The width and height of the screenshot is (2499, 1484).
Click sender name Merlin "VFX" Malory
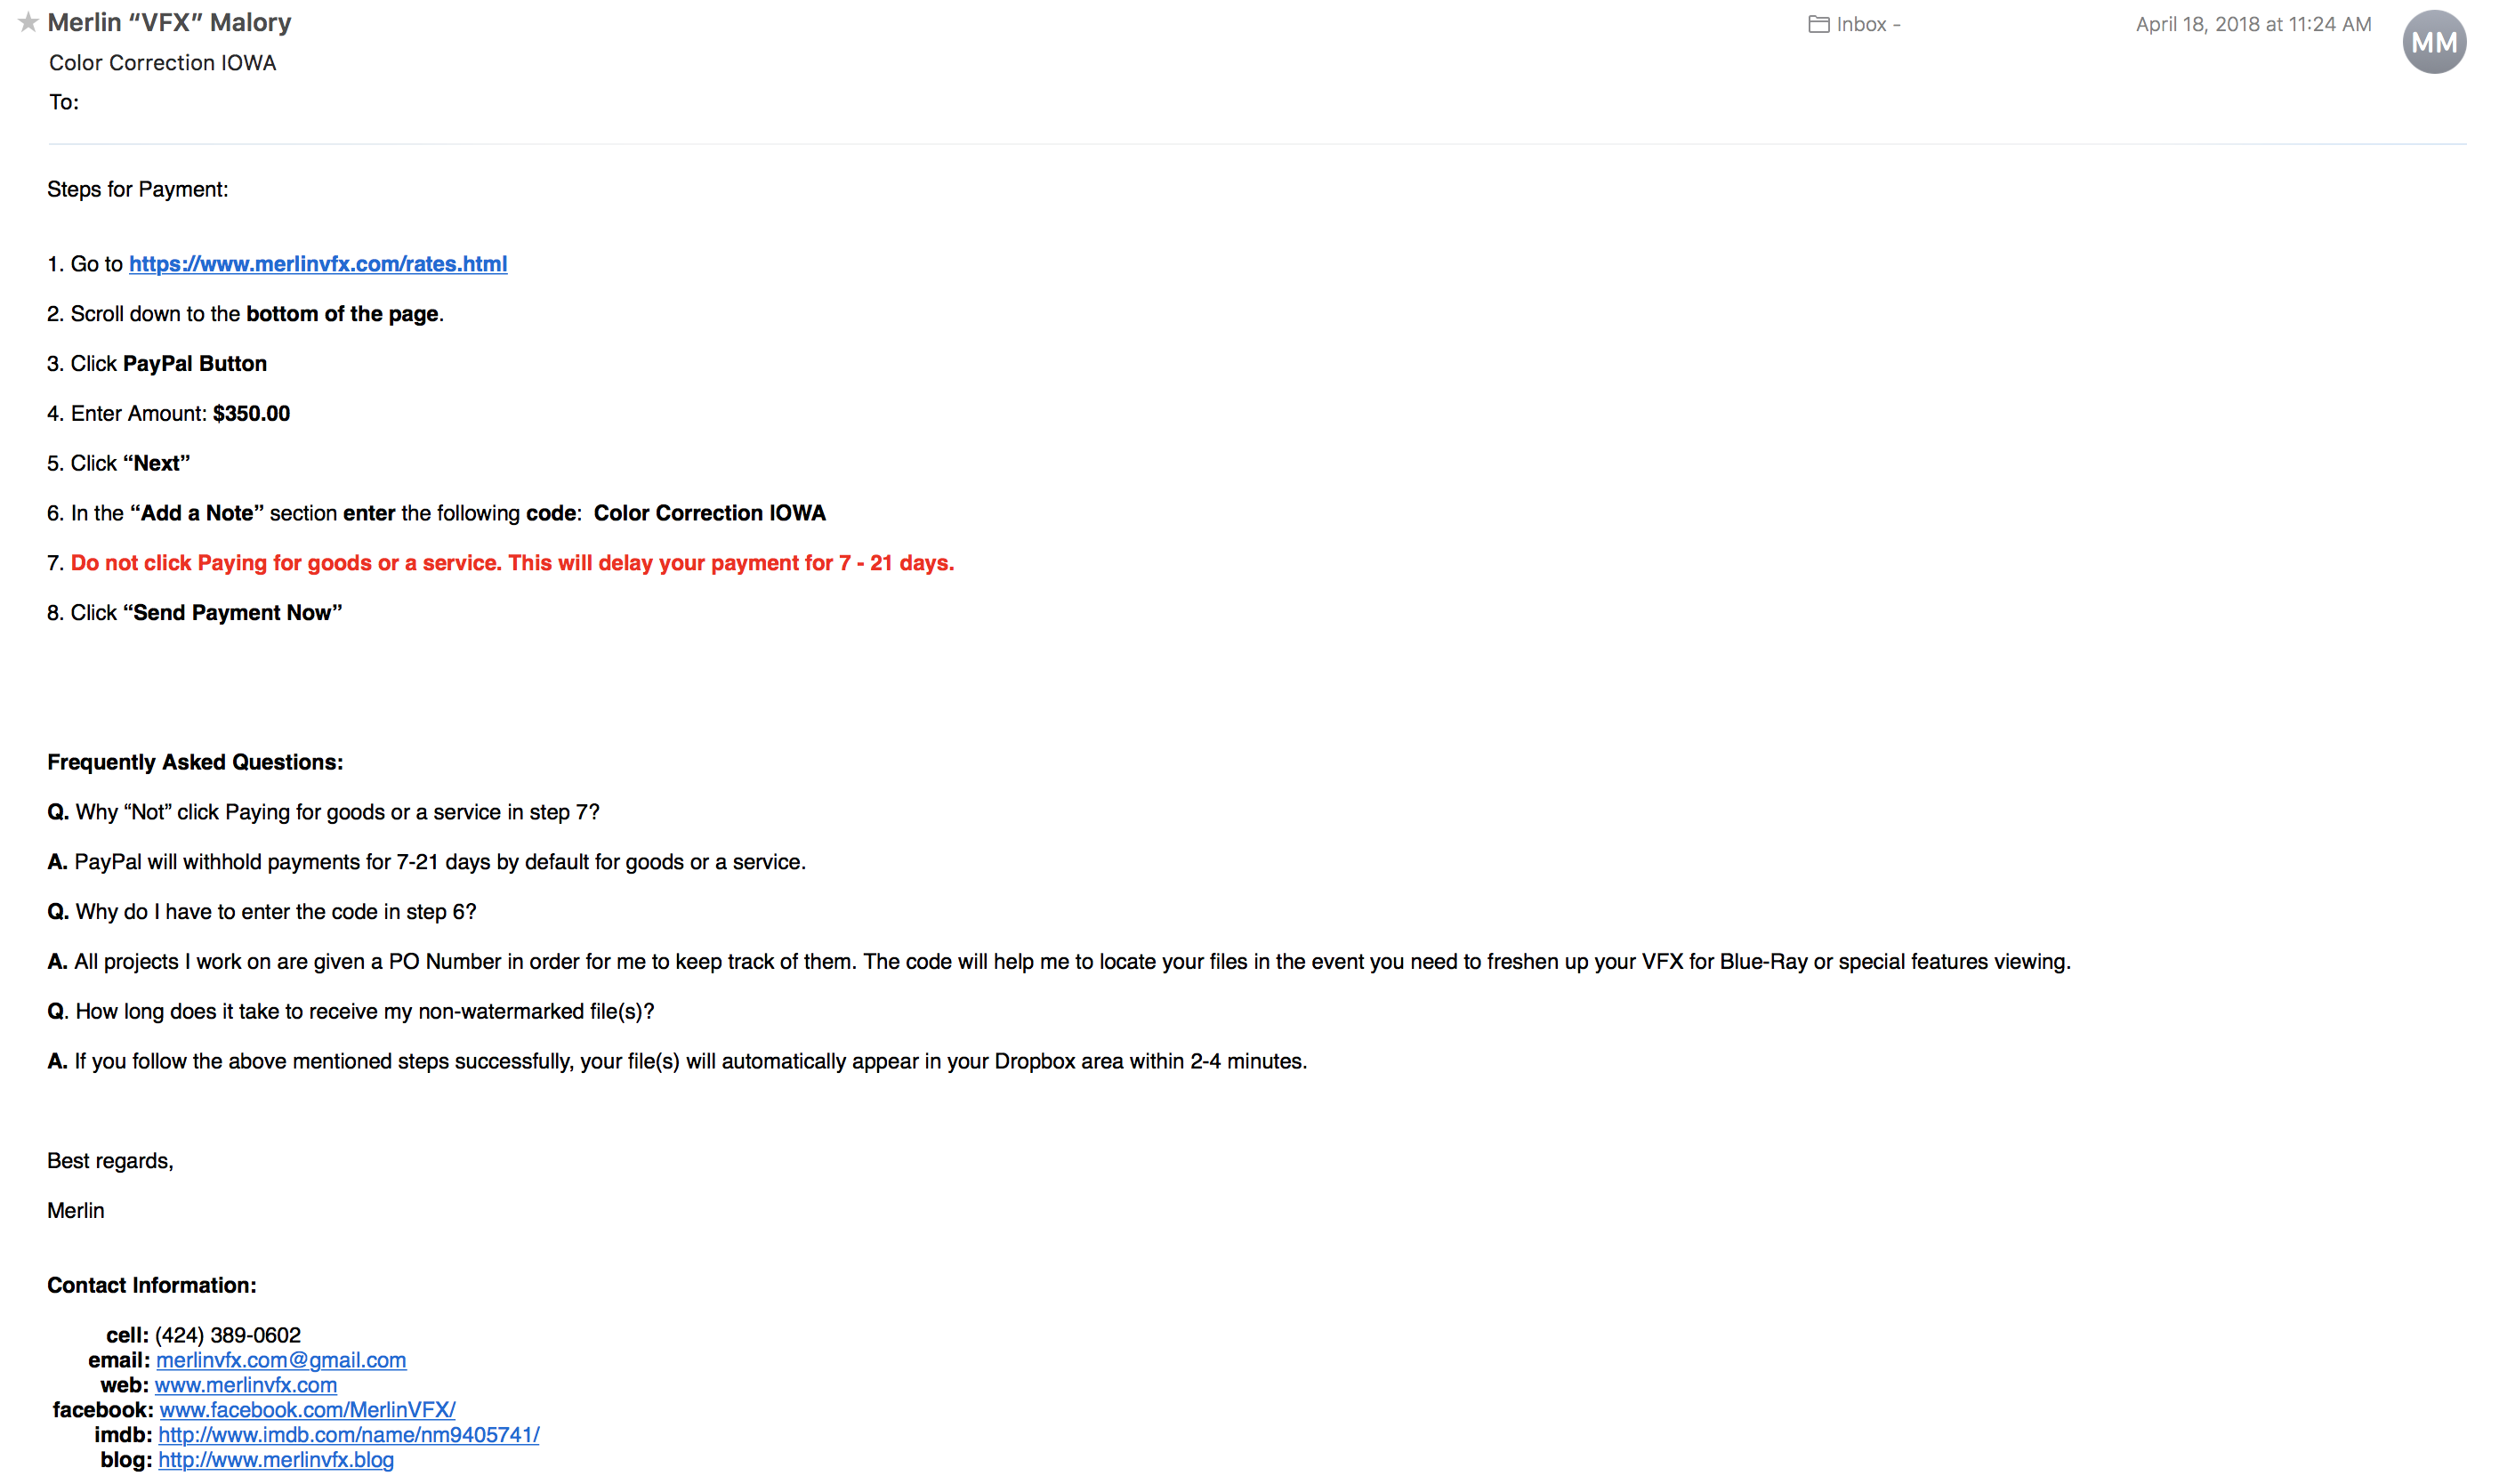169,22
